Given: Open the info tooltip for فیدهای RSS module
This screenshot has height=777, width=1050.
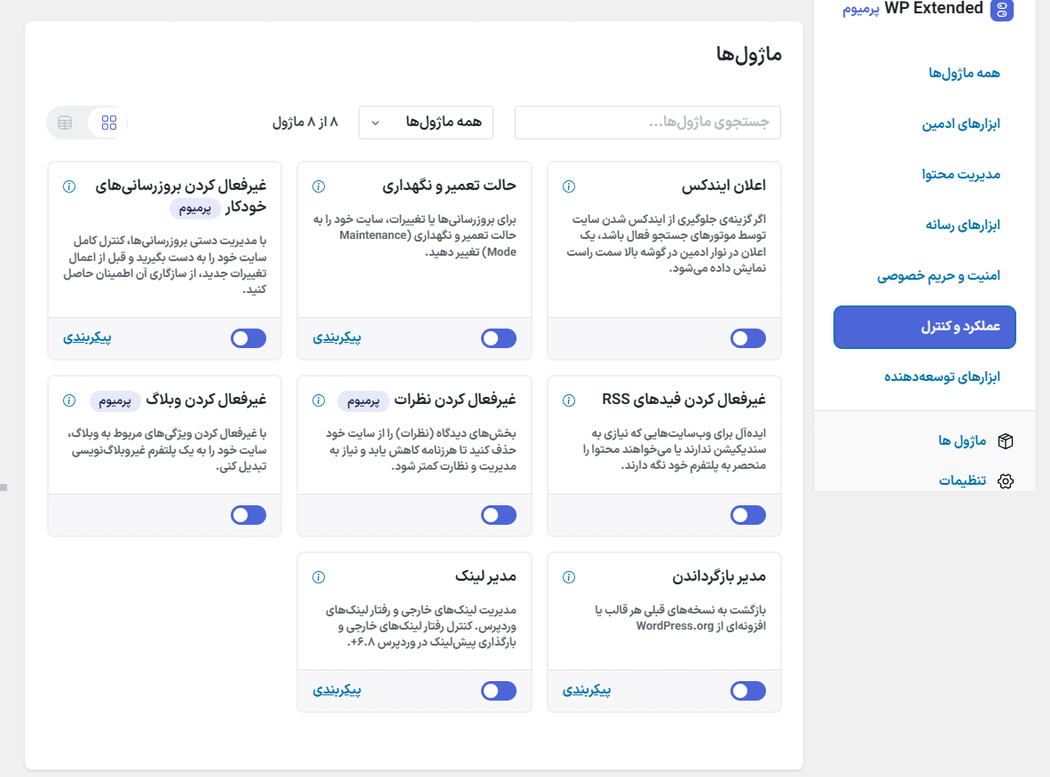Looking at the screenshot, I should [568, 399].
